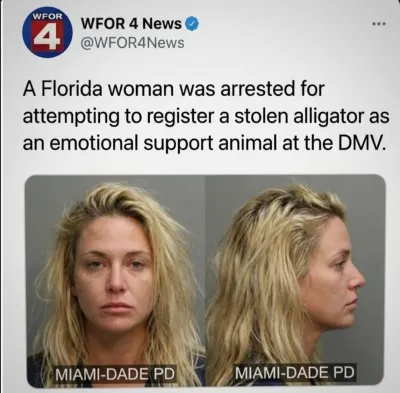Click the seam between the two photos

tap(205, 281)
